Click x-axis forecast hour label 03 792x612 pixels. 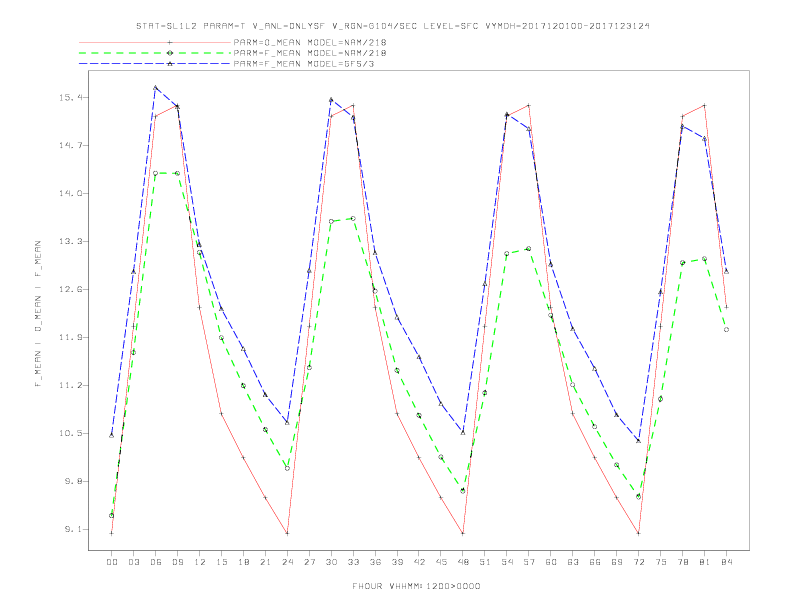133,562
